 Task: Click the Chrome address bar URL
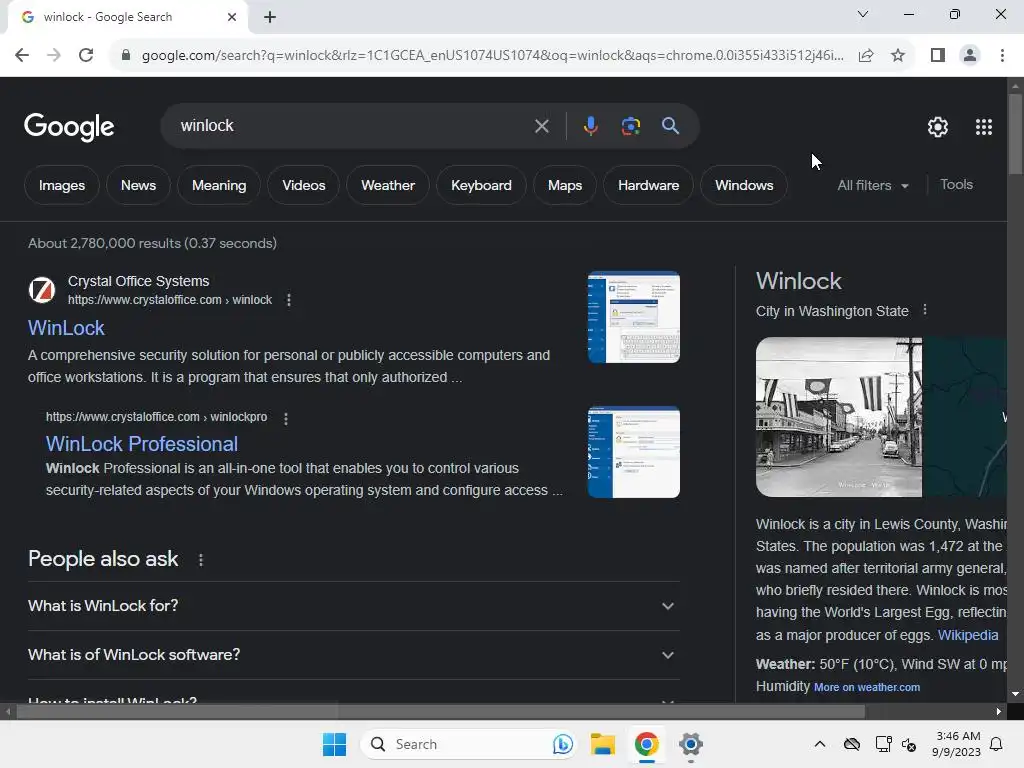pyautogui.click(x=492, y=56)
